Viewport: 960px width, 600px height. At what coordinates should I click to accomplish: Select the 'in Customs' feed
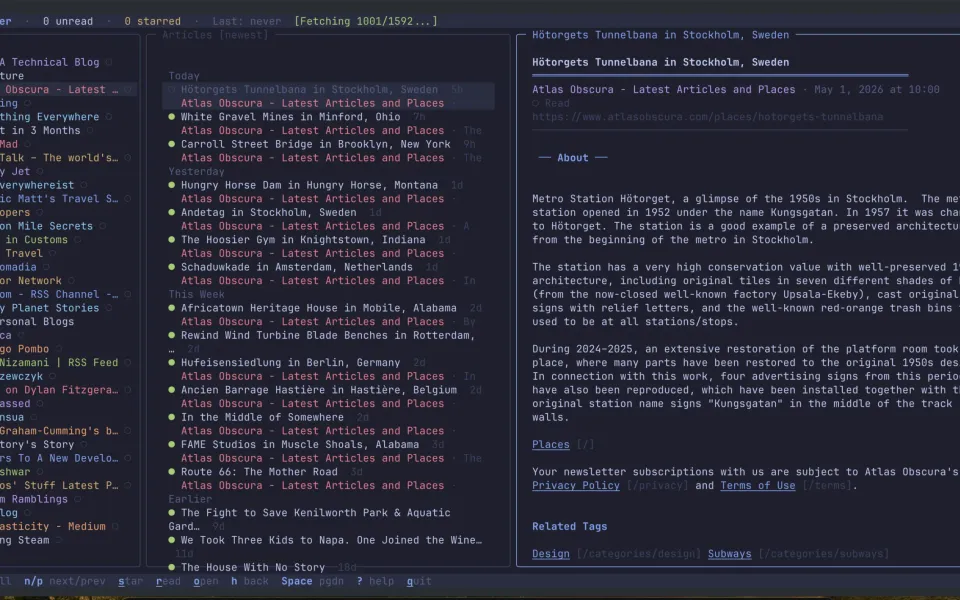37,239
